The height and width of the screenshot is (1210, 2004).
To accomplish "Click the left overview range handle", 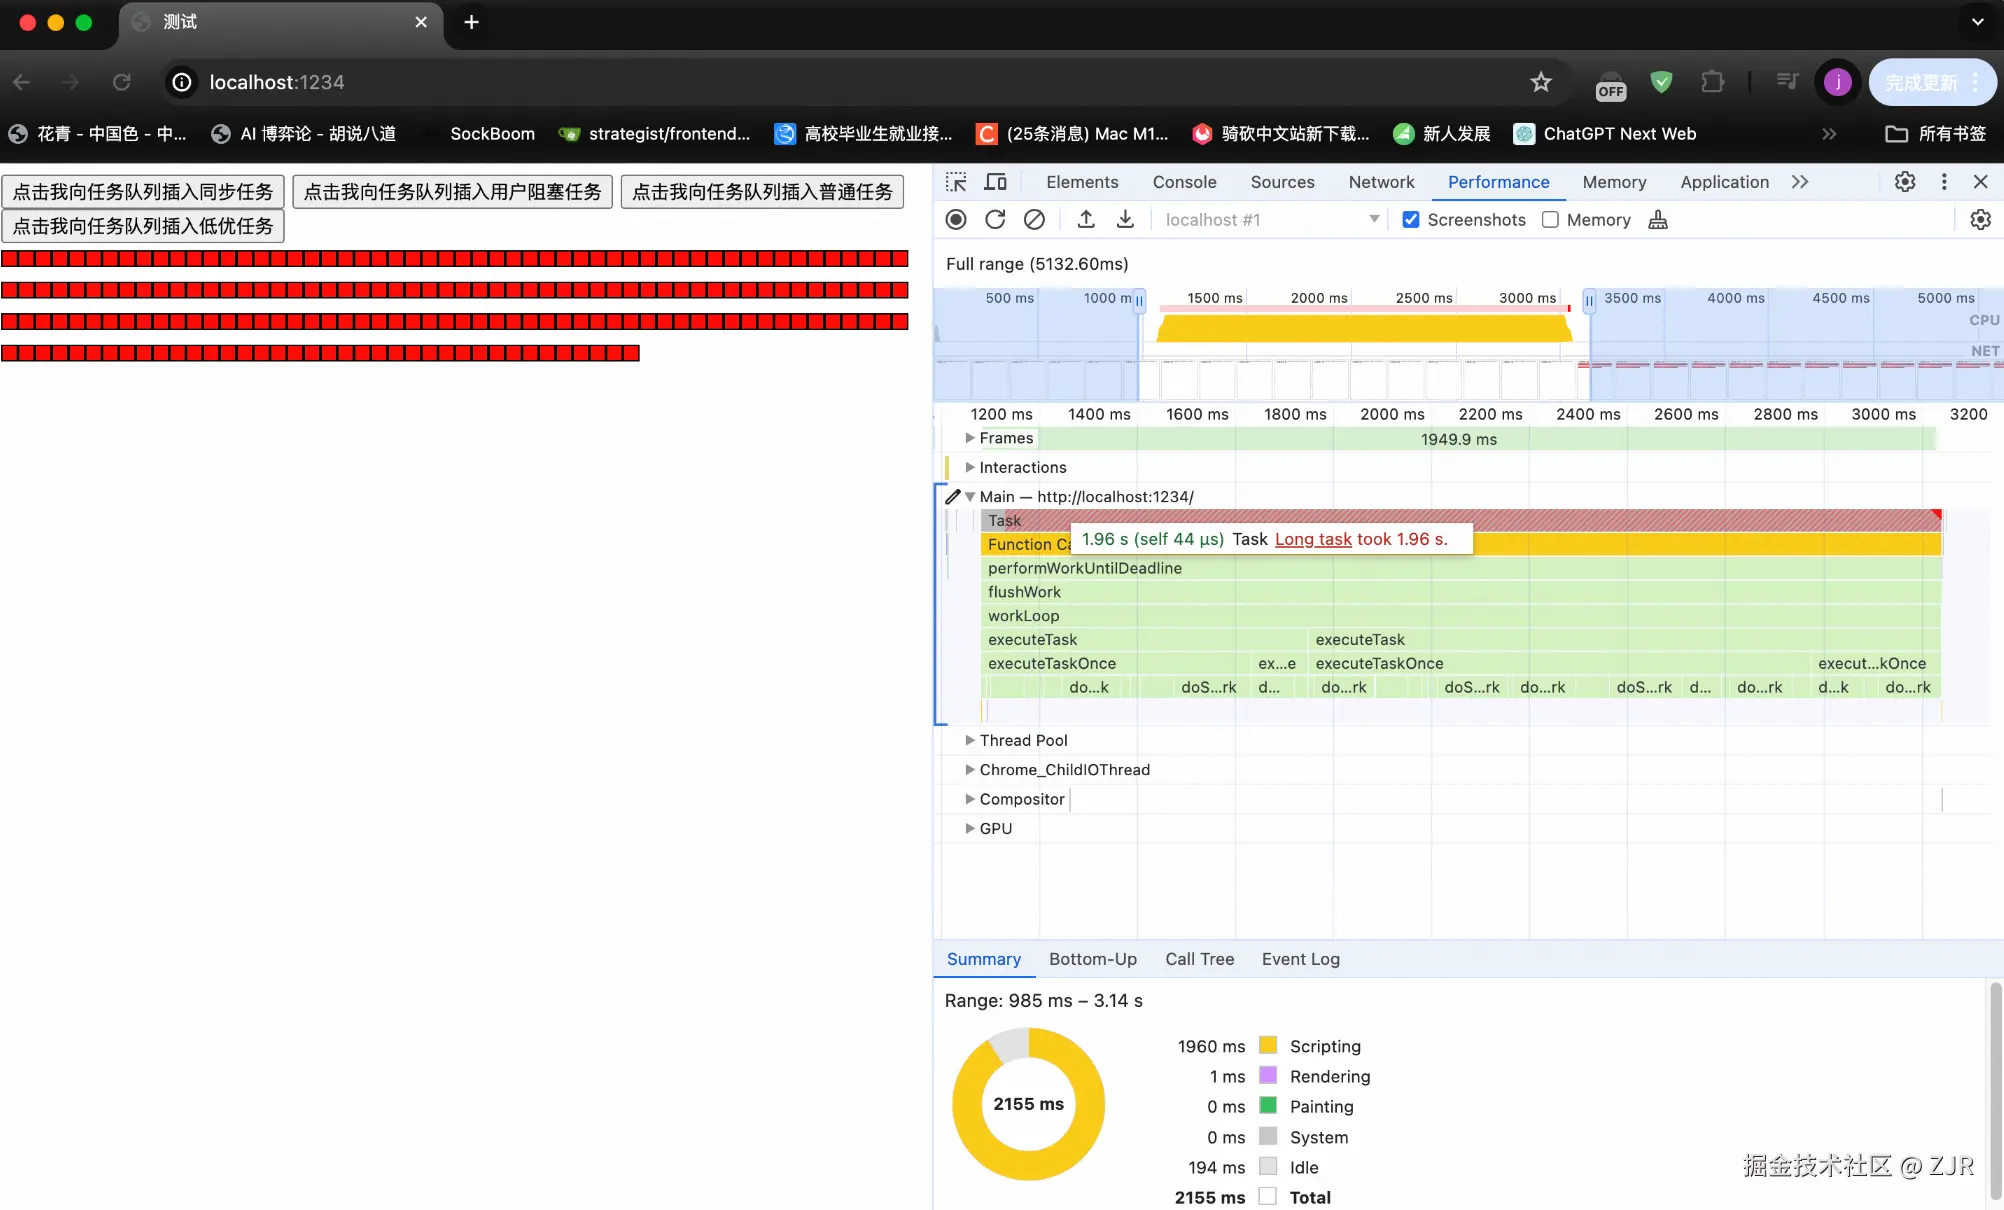I will (1139, 300).
